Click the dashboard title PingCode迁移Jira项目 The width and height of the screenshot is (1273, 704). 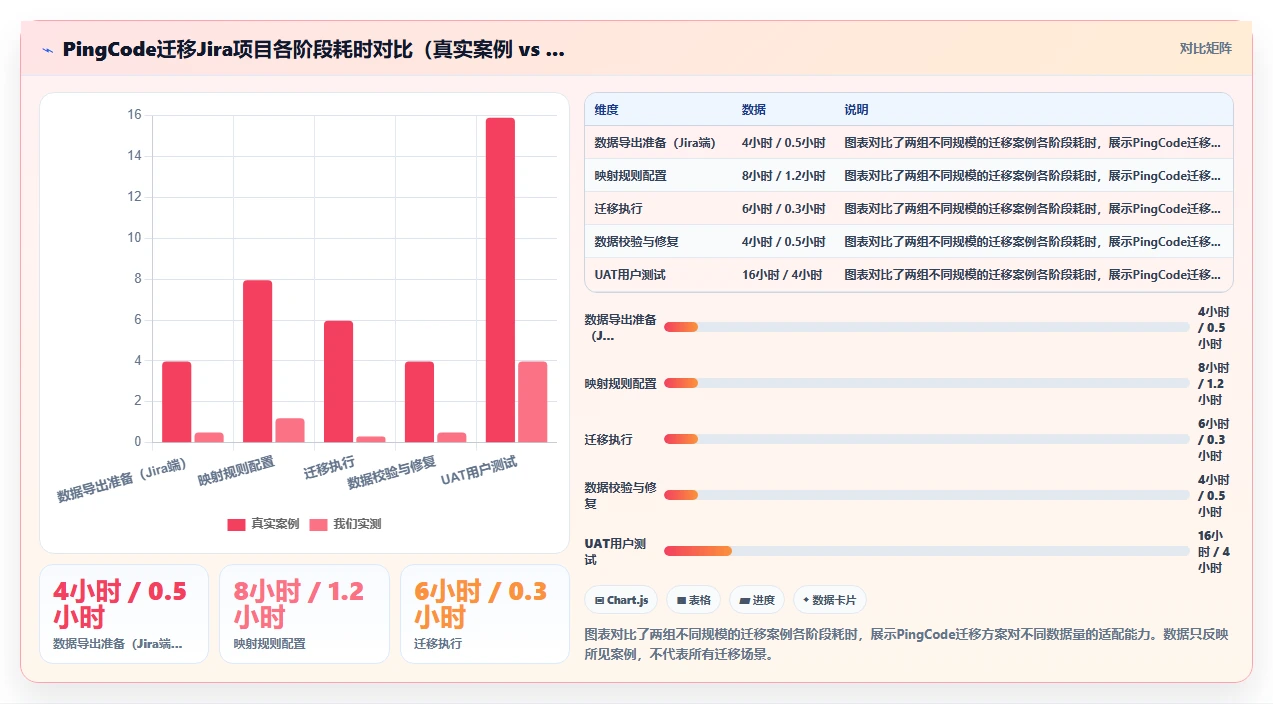click(314, 49)
